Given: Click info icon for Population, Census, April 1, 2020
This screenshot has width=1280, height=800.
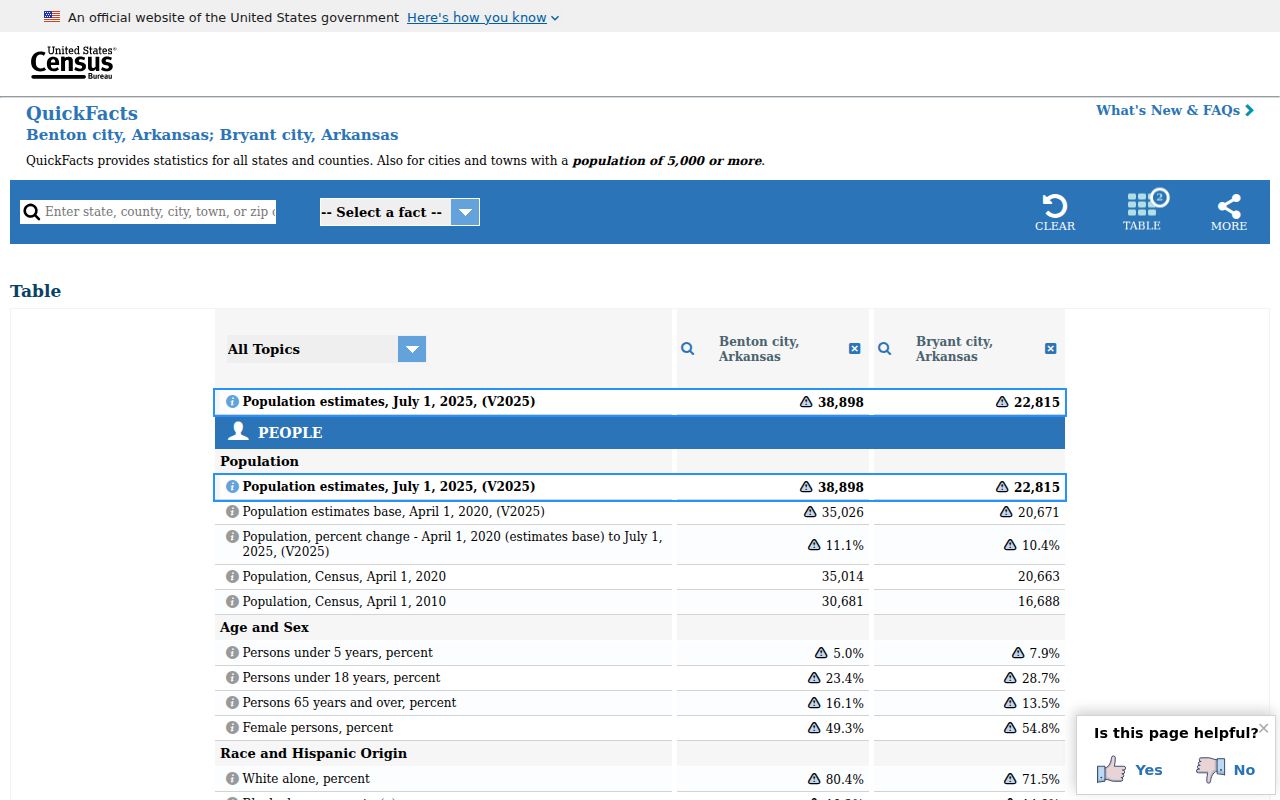Looking at the screenshot, I should 232,577.
